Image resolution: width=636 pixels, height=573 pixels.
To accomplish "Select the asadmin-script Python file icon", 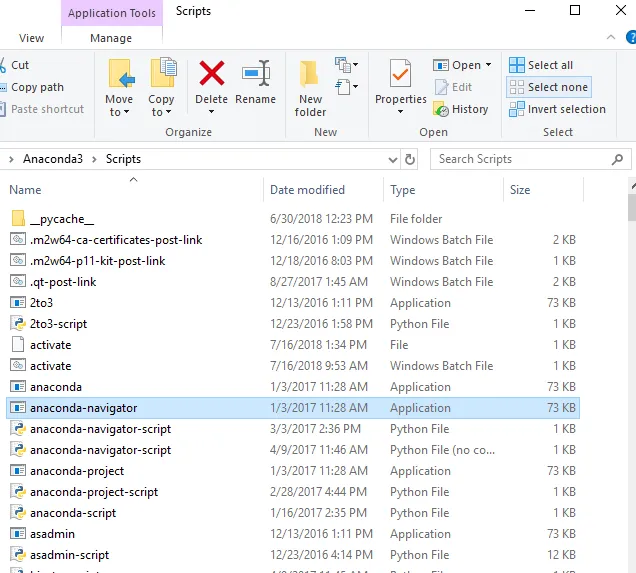I will point(18,554).
